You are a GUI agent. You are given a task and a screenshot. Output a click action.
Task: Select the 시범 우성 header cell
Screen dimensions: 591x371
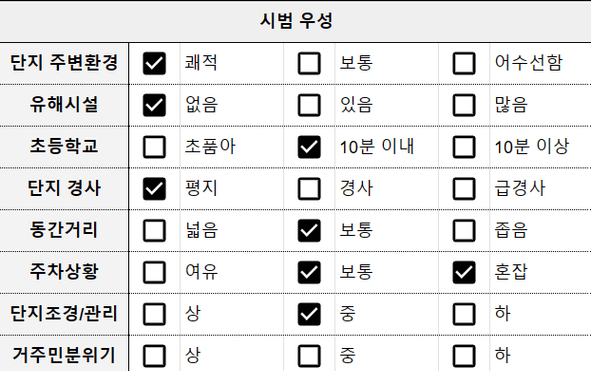[296, 21]
